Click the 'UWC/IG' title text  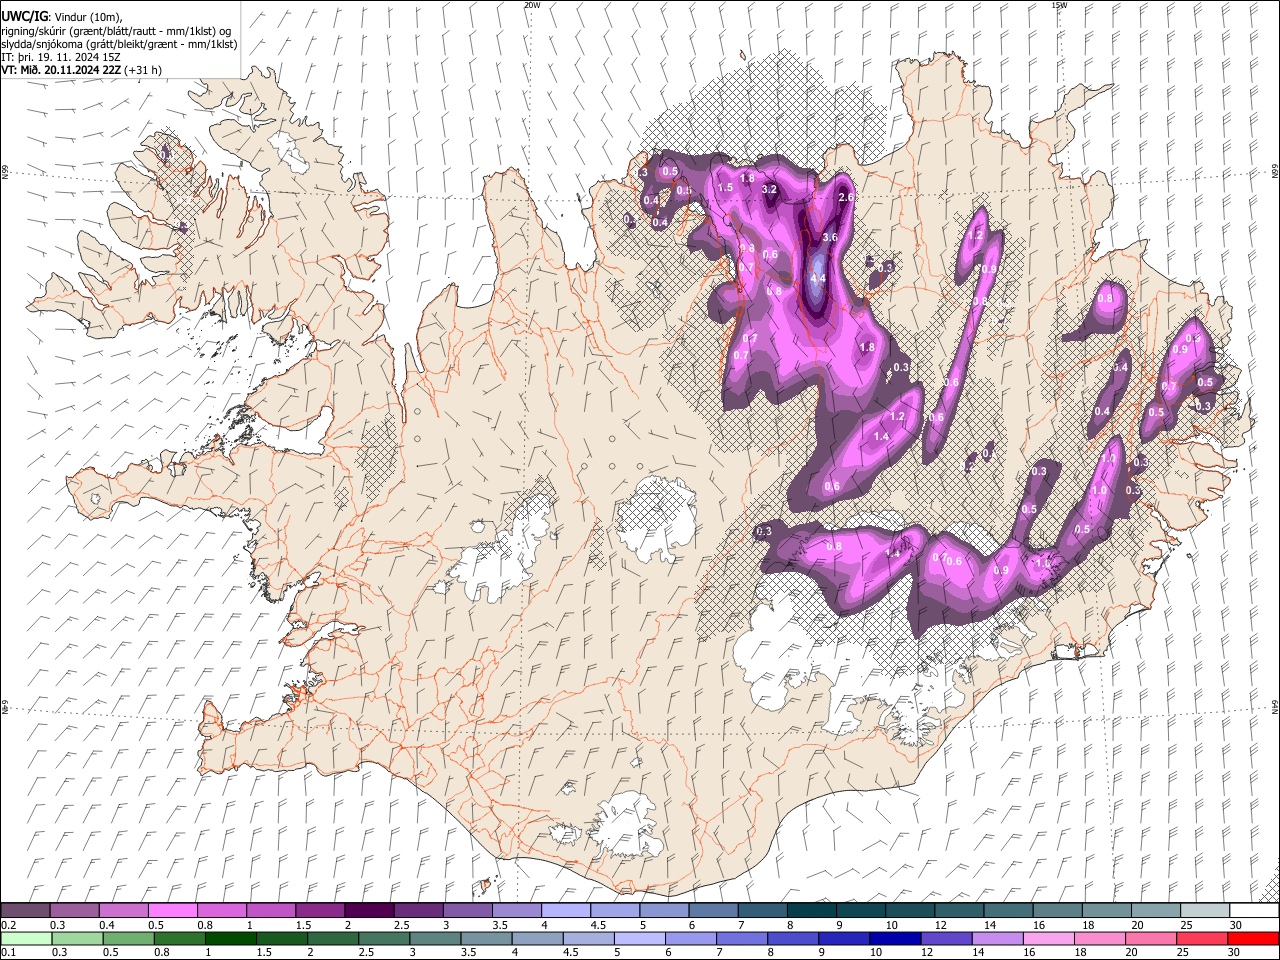tap(24, 16)
